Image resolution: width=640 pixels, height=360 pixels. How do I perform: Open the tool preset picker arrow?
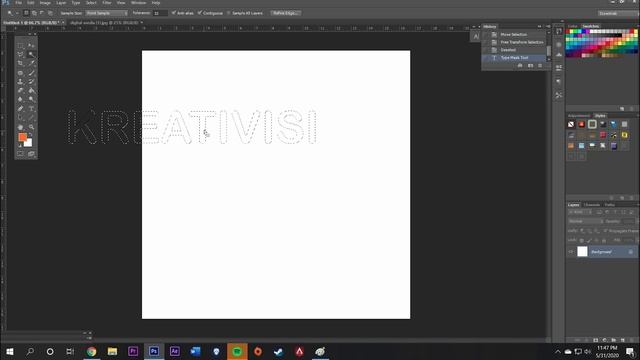coord(17,13)
